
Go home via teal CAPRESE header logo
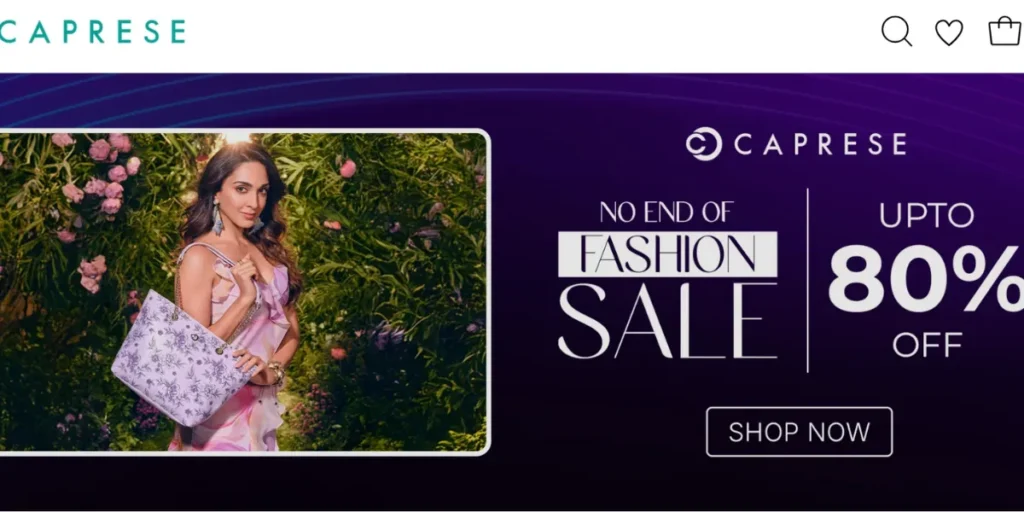point(93,31)
